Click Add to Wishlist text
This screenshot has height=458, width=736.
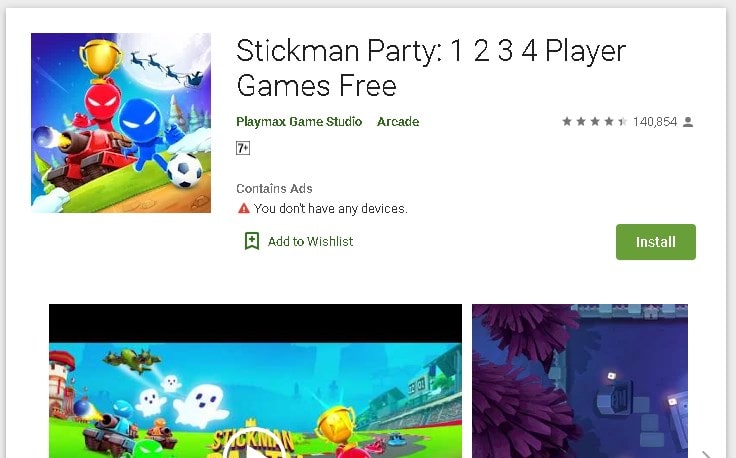coord(310,242)
